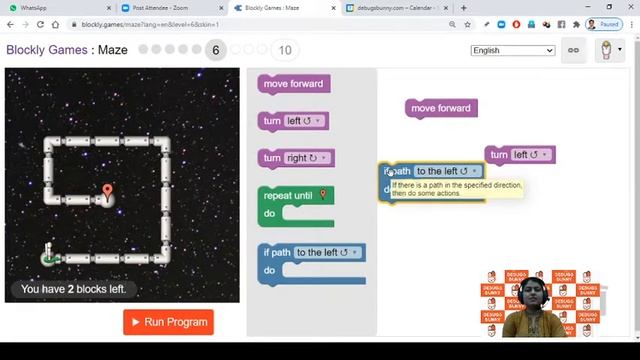Open the browser home page
The width and height of the screenshot is (640, 360).
pyautogui.click(x=56, y=24)
